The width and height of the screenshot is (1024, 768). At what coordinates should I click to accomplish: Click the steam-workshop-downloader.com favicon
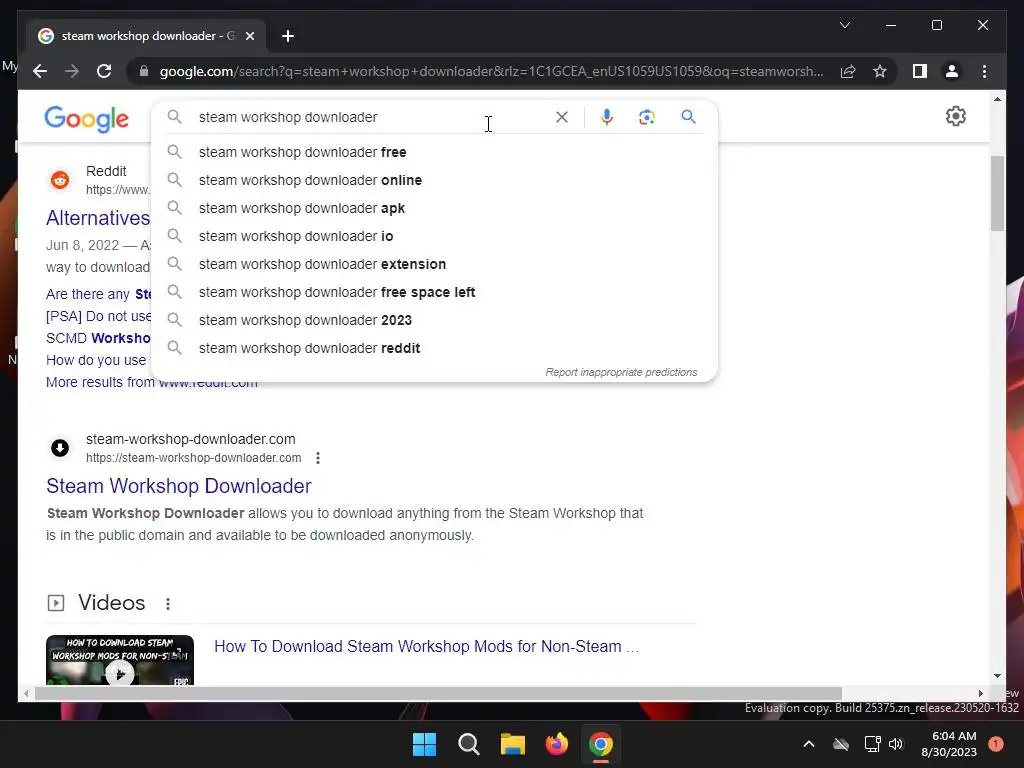point(60,448)
